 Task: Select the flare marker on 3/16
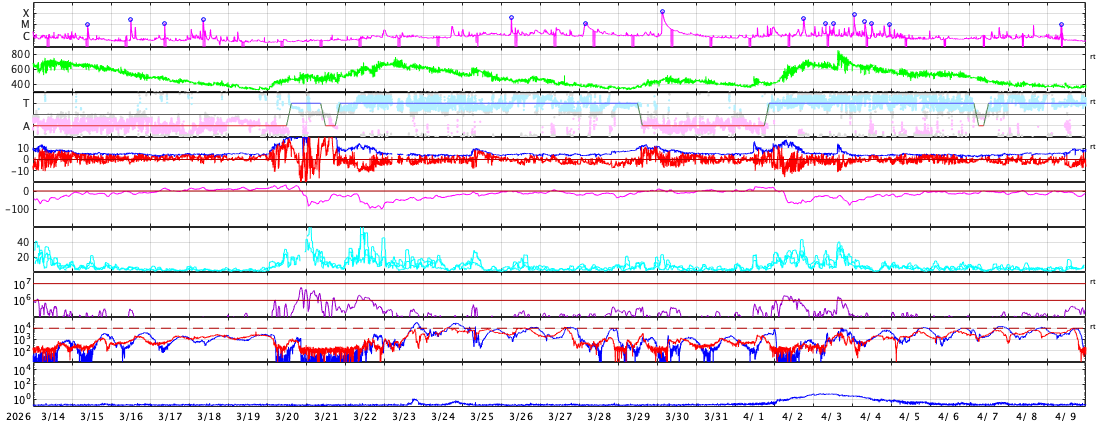[x=131, y=20]
